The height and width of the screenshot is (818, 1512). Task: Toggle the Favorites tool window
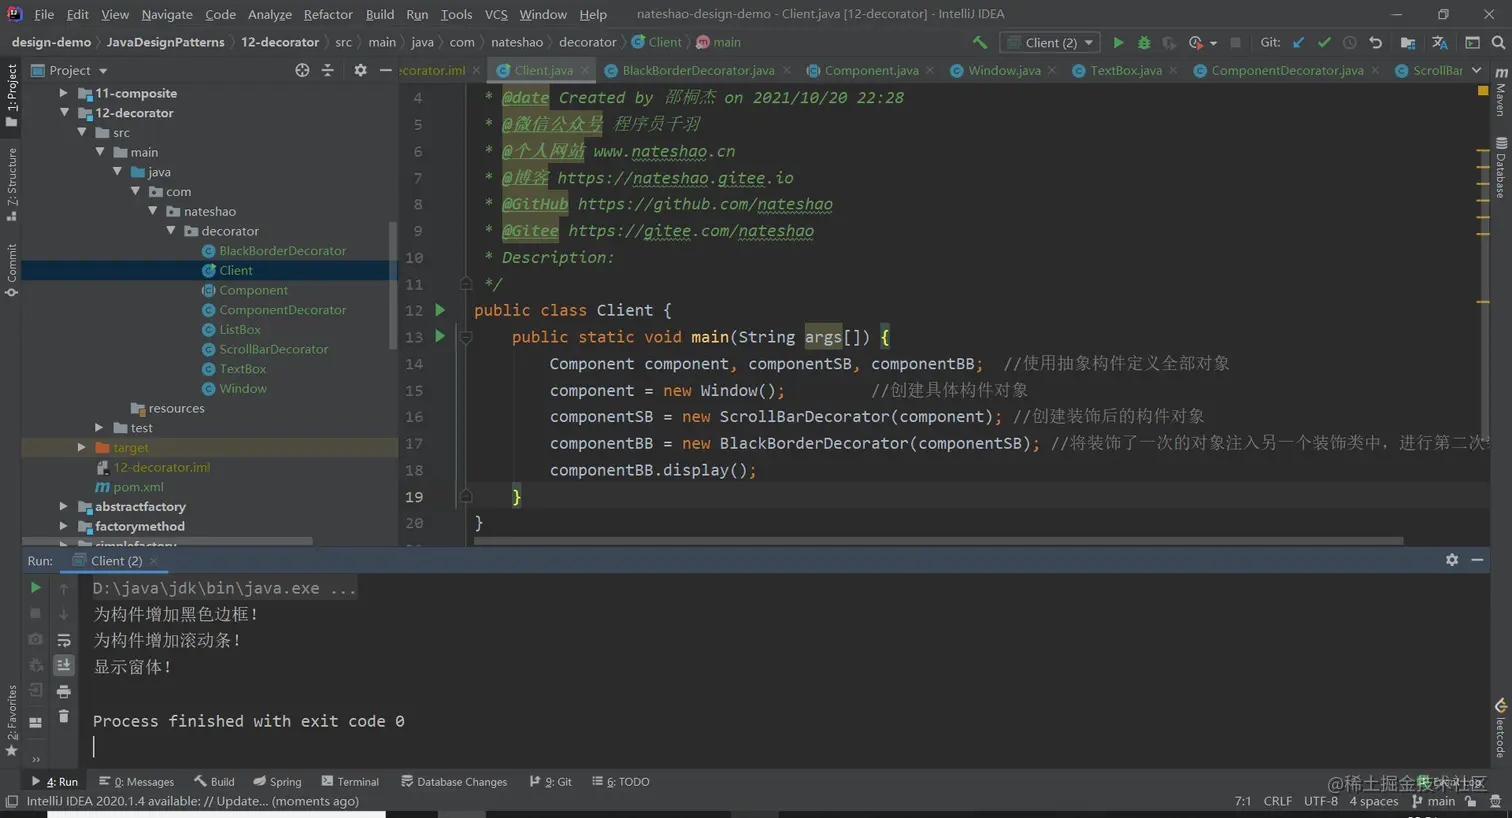pyautogui.click(x=11, y=720)
